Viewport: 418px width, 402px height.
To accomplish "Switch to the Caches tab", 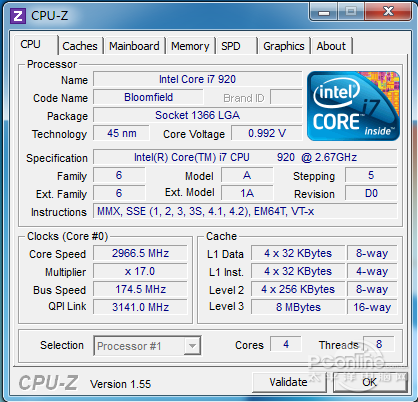I will [80, 46].
